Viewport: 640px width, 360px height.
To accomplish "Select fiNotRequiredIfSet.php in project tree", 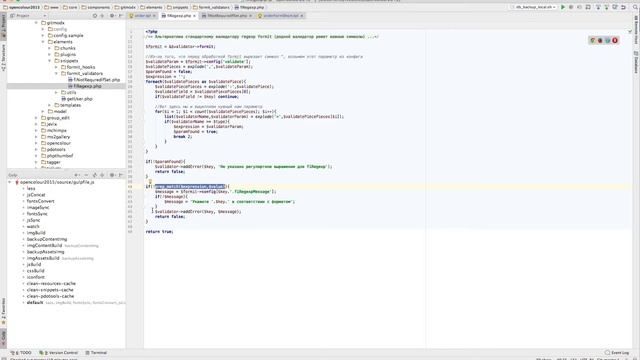I will coord(94,80).
